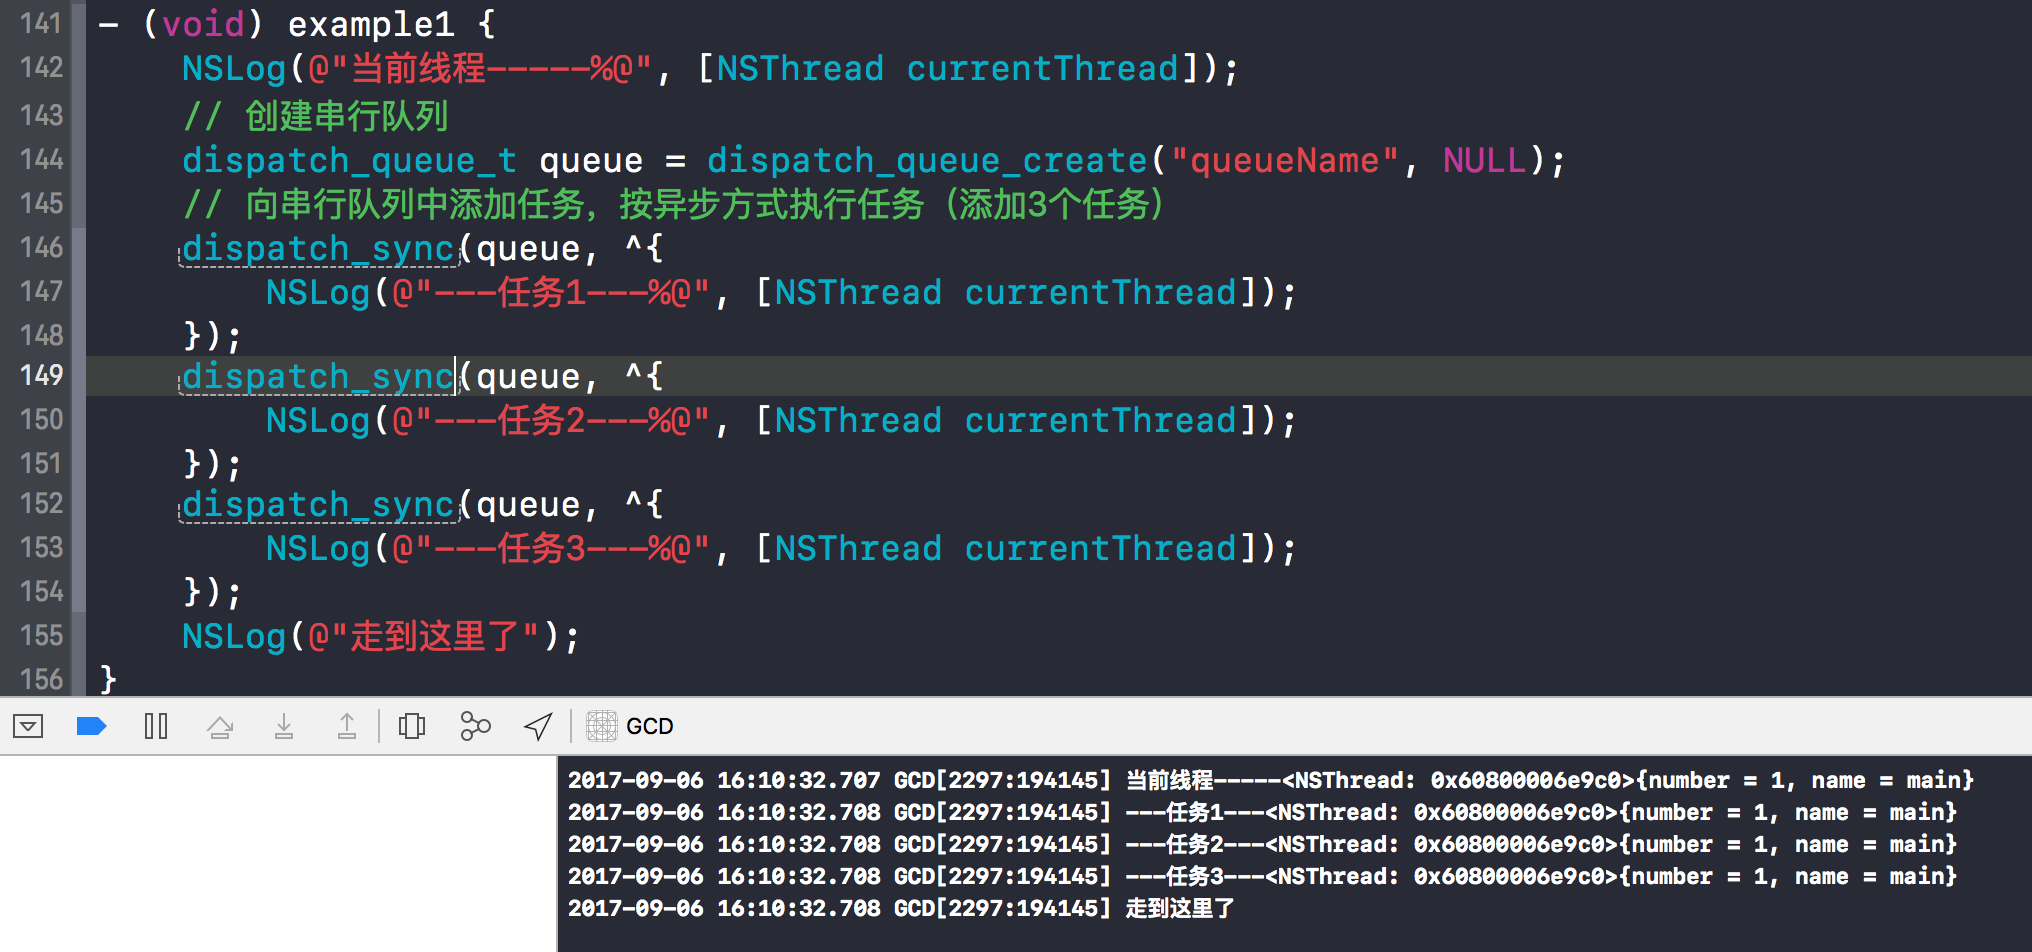Click NULL argument on line 144
2032x952 pixels.
click(x=1484, y=160)
